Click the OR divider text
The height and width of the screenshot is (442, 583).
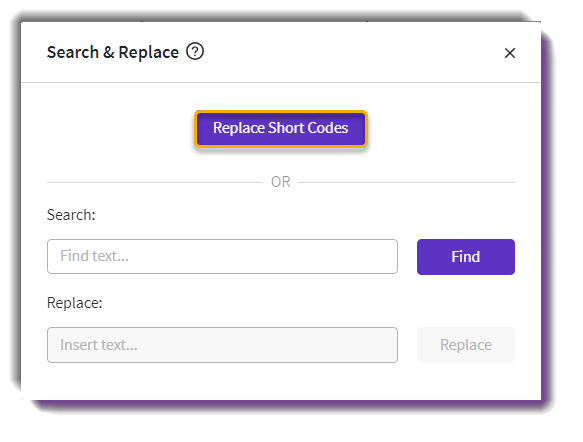281,182
